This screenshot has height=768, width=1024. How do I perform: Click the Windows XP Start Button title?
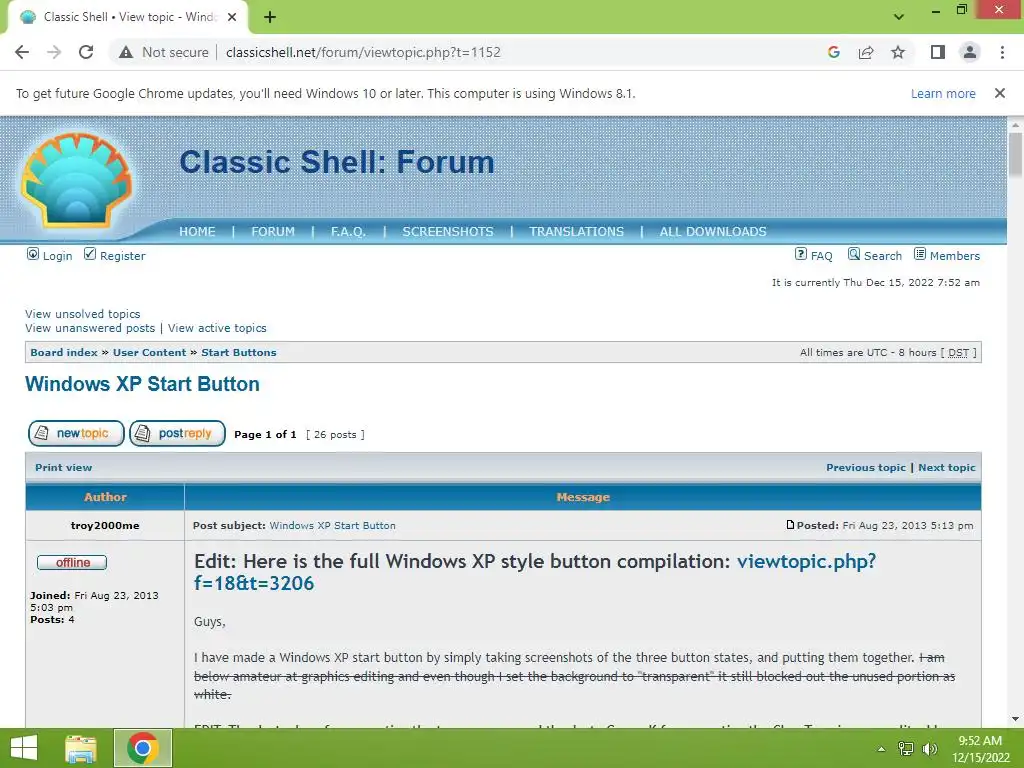point(142,384)
